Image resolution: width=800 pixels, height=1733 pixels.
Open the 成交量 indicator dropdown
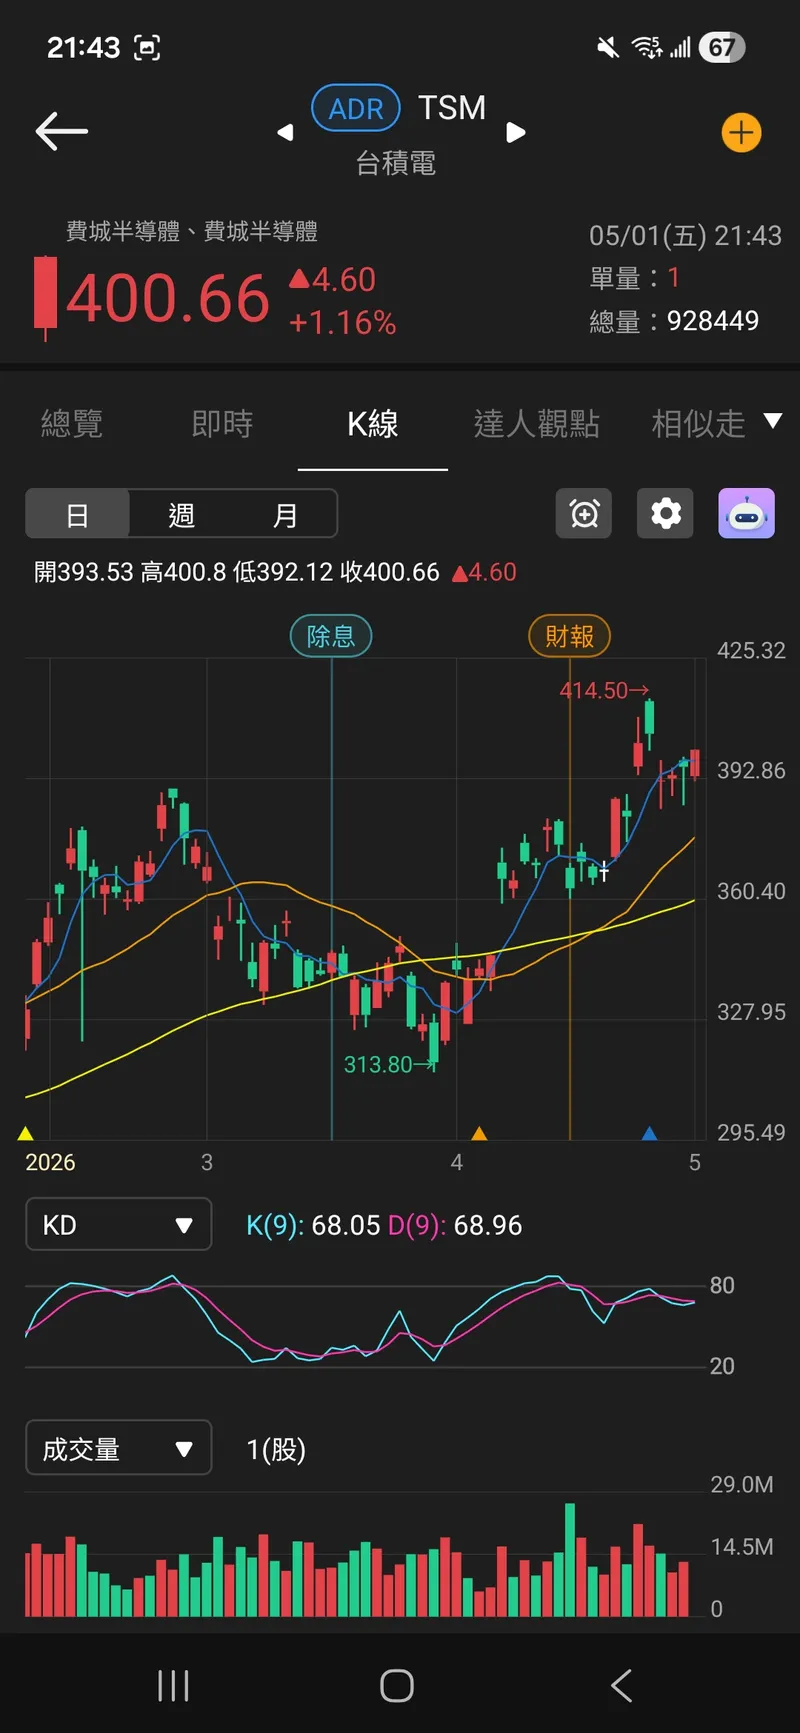coord(118,1448)
